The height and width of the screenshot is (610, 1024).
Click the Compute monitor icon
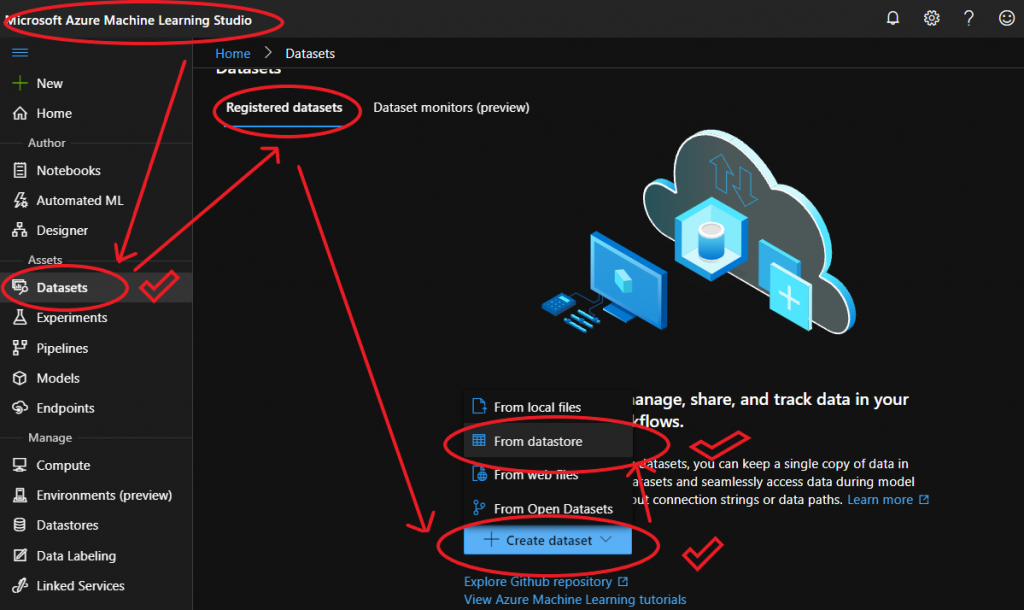point(20,465)
